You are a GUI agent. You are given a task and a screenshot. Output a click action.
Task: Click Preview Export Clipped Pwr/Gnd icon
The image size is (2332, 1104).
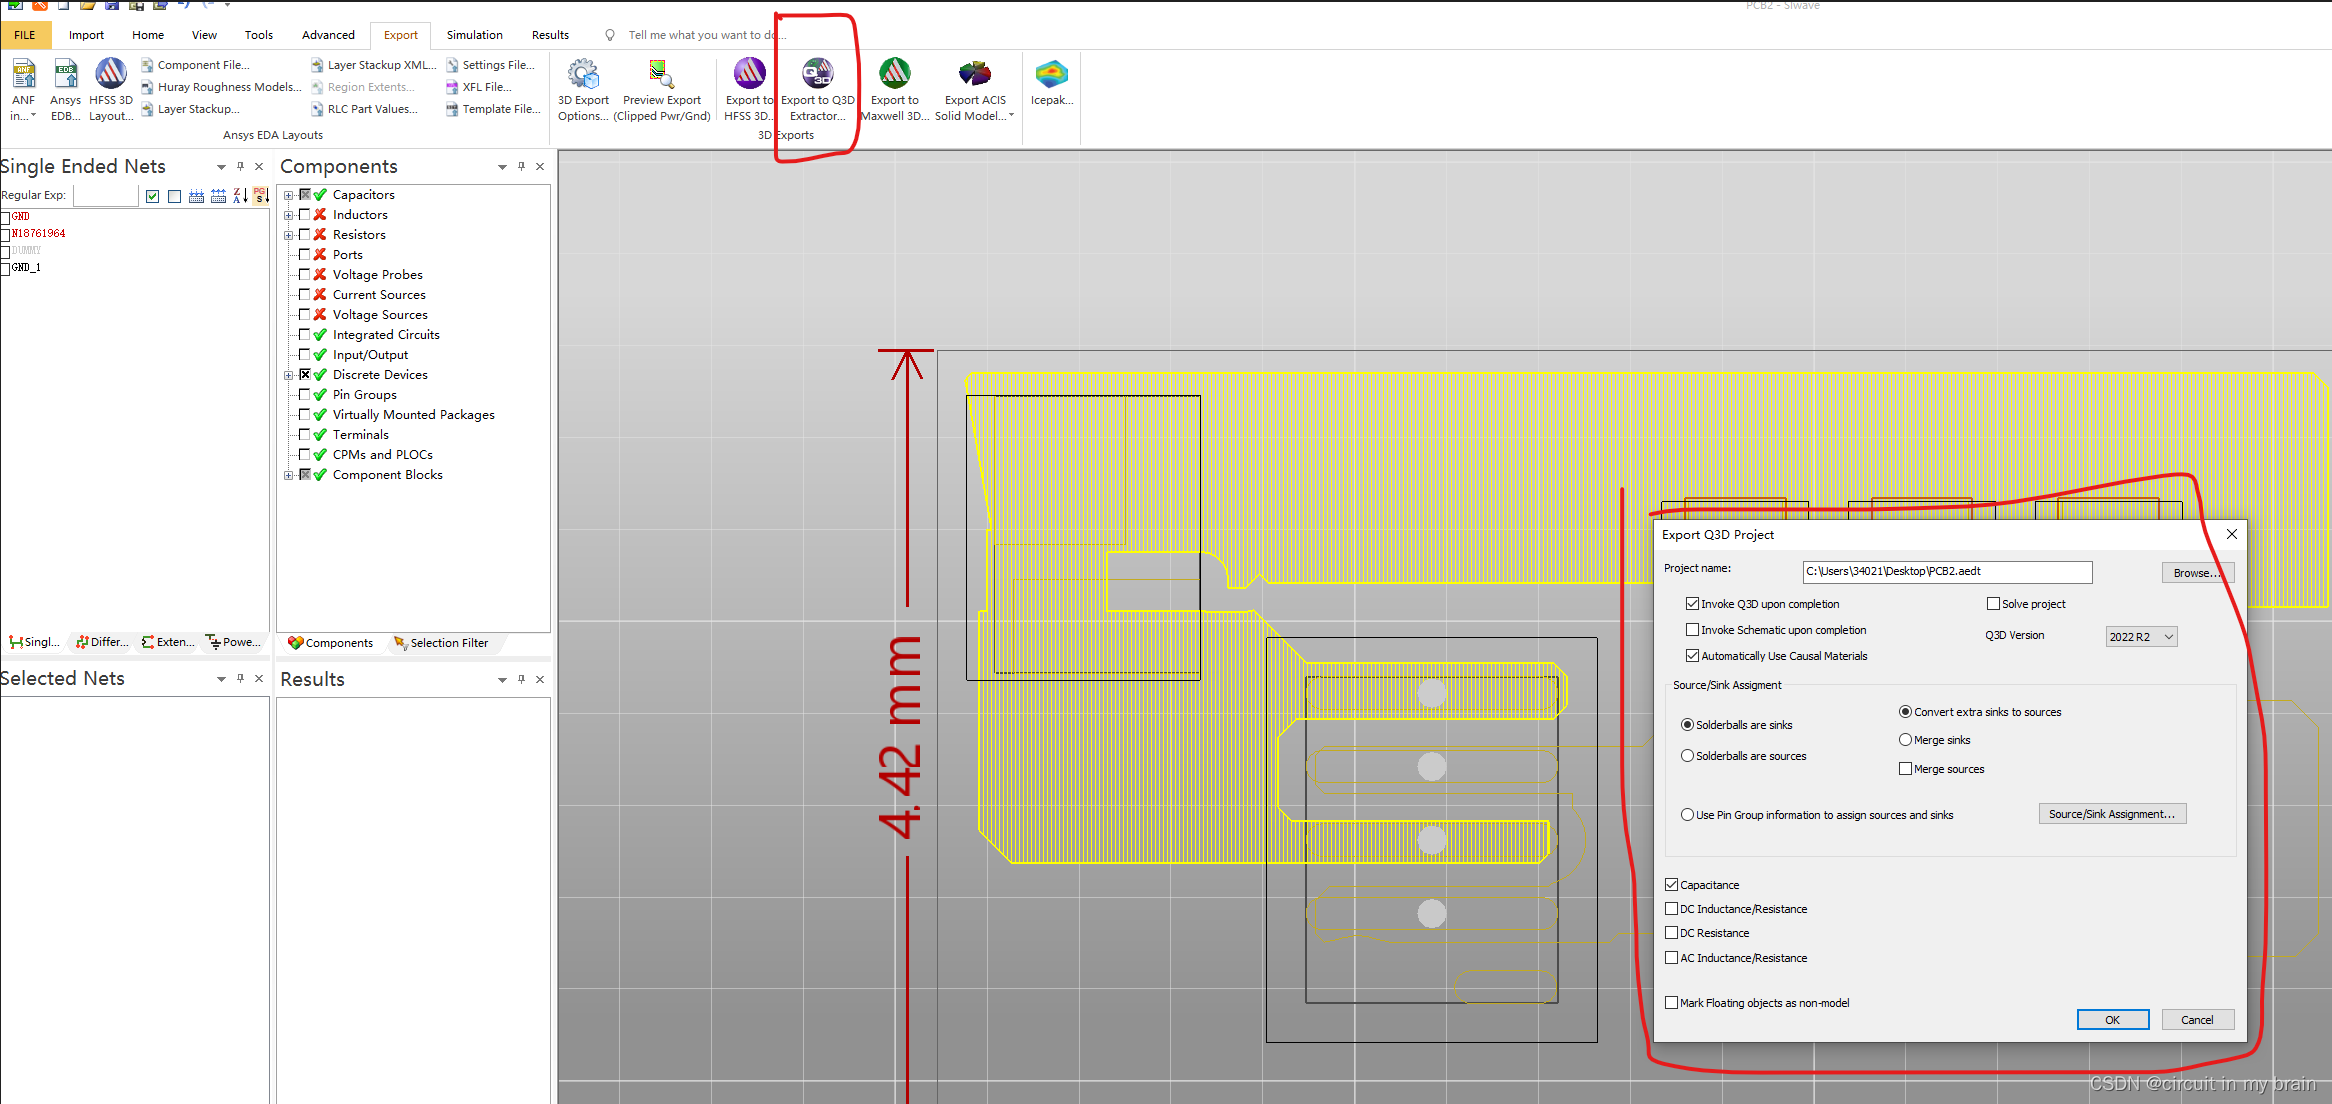click(661, 74)
